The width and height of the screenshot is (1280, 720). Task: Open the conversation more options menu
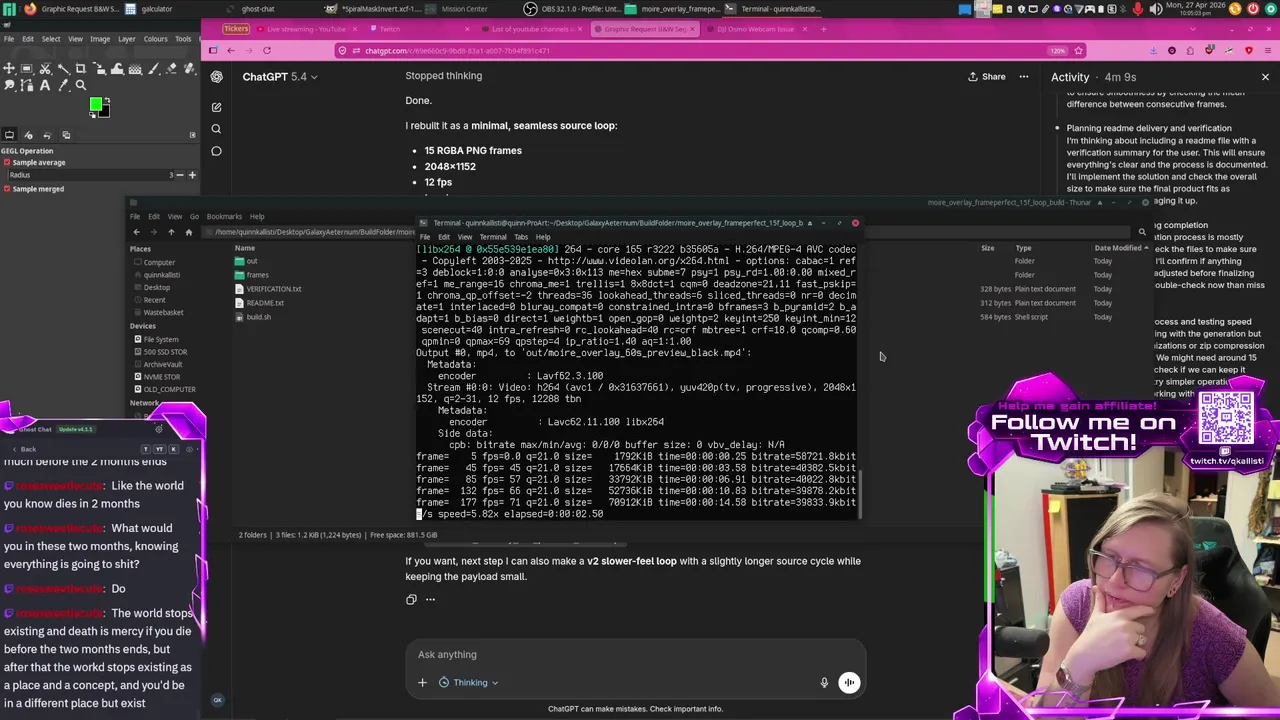1024,77
